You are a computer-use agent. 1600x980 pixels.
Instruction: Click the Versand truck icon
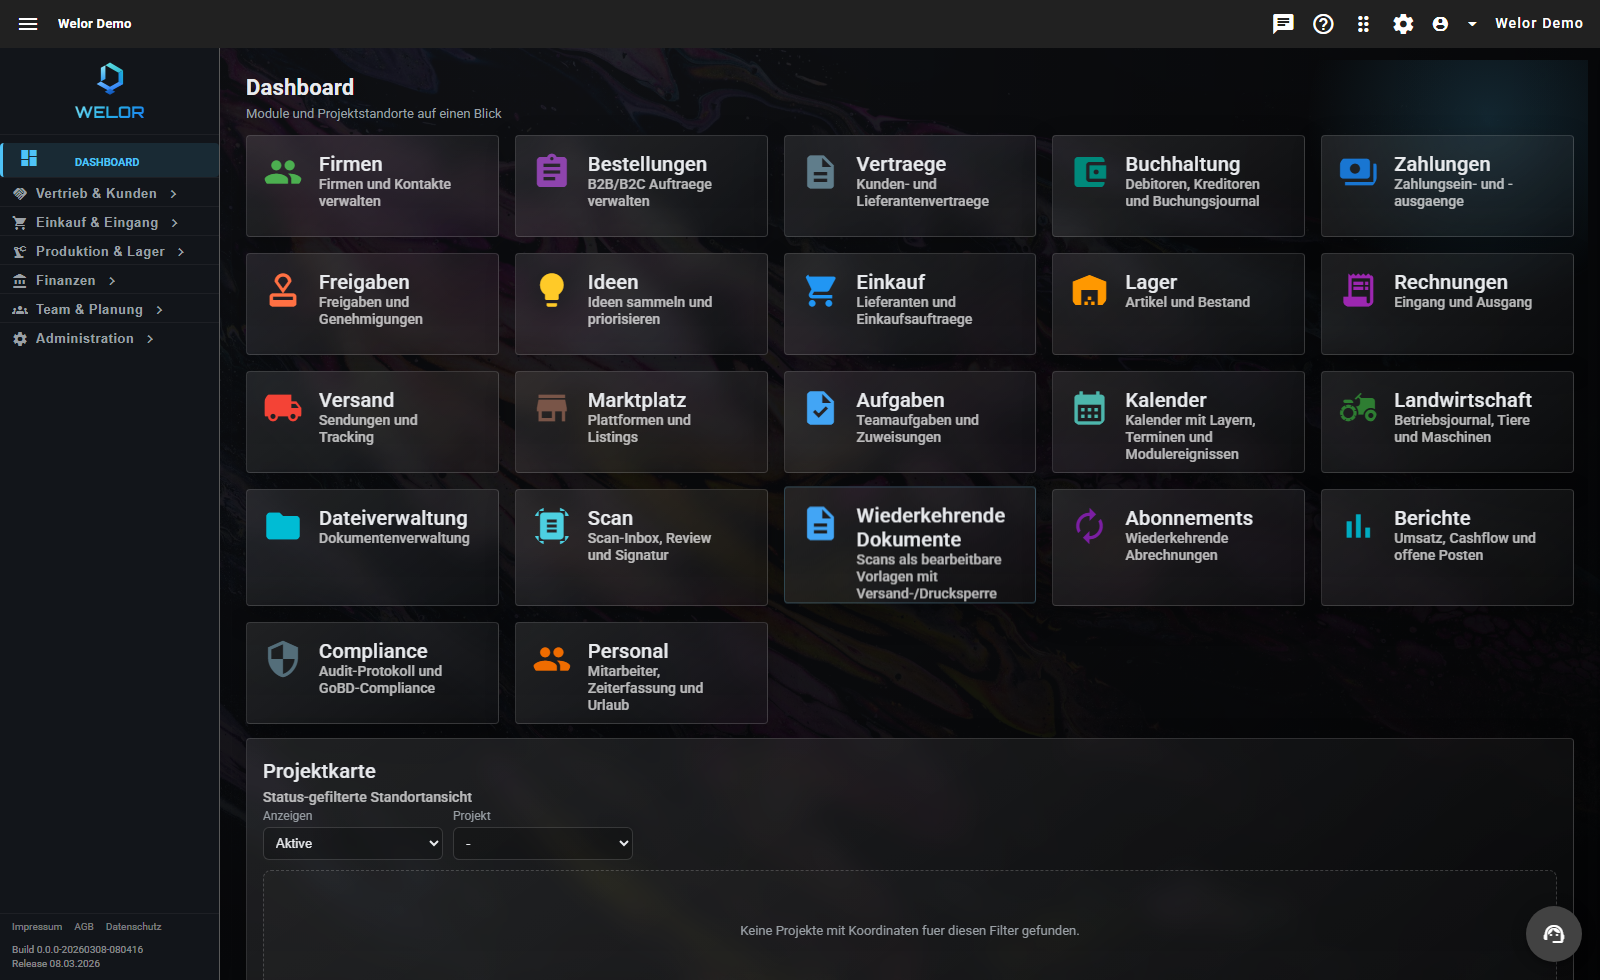pyautogui.click(x=282, y=408)
